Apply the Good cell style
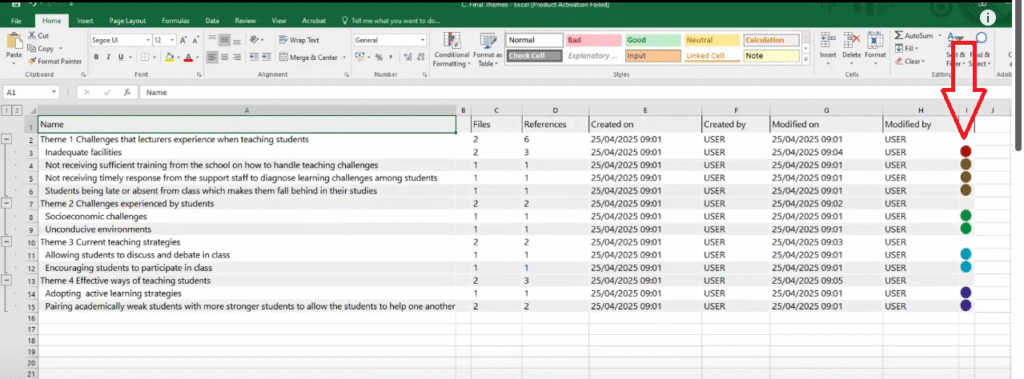Screen dimensions: 1024x379 click(652, 40)
